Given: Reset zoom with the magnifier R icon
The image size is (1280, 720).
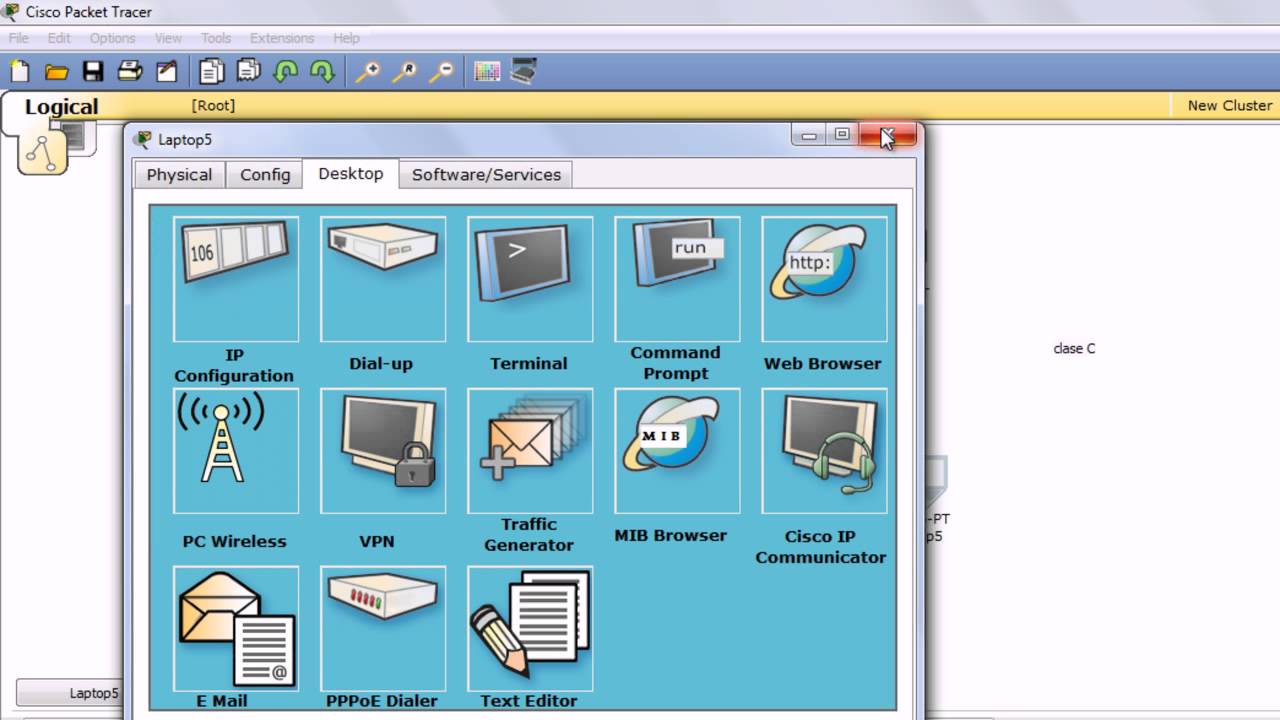Looking at the screenshot, I should [404, 71].
